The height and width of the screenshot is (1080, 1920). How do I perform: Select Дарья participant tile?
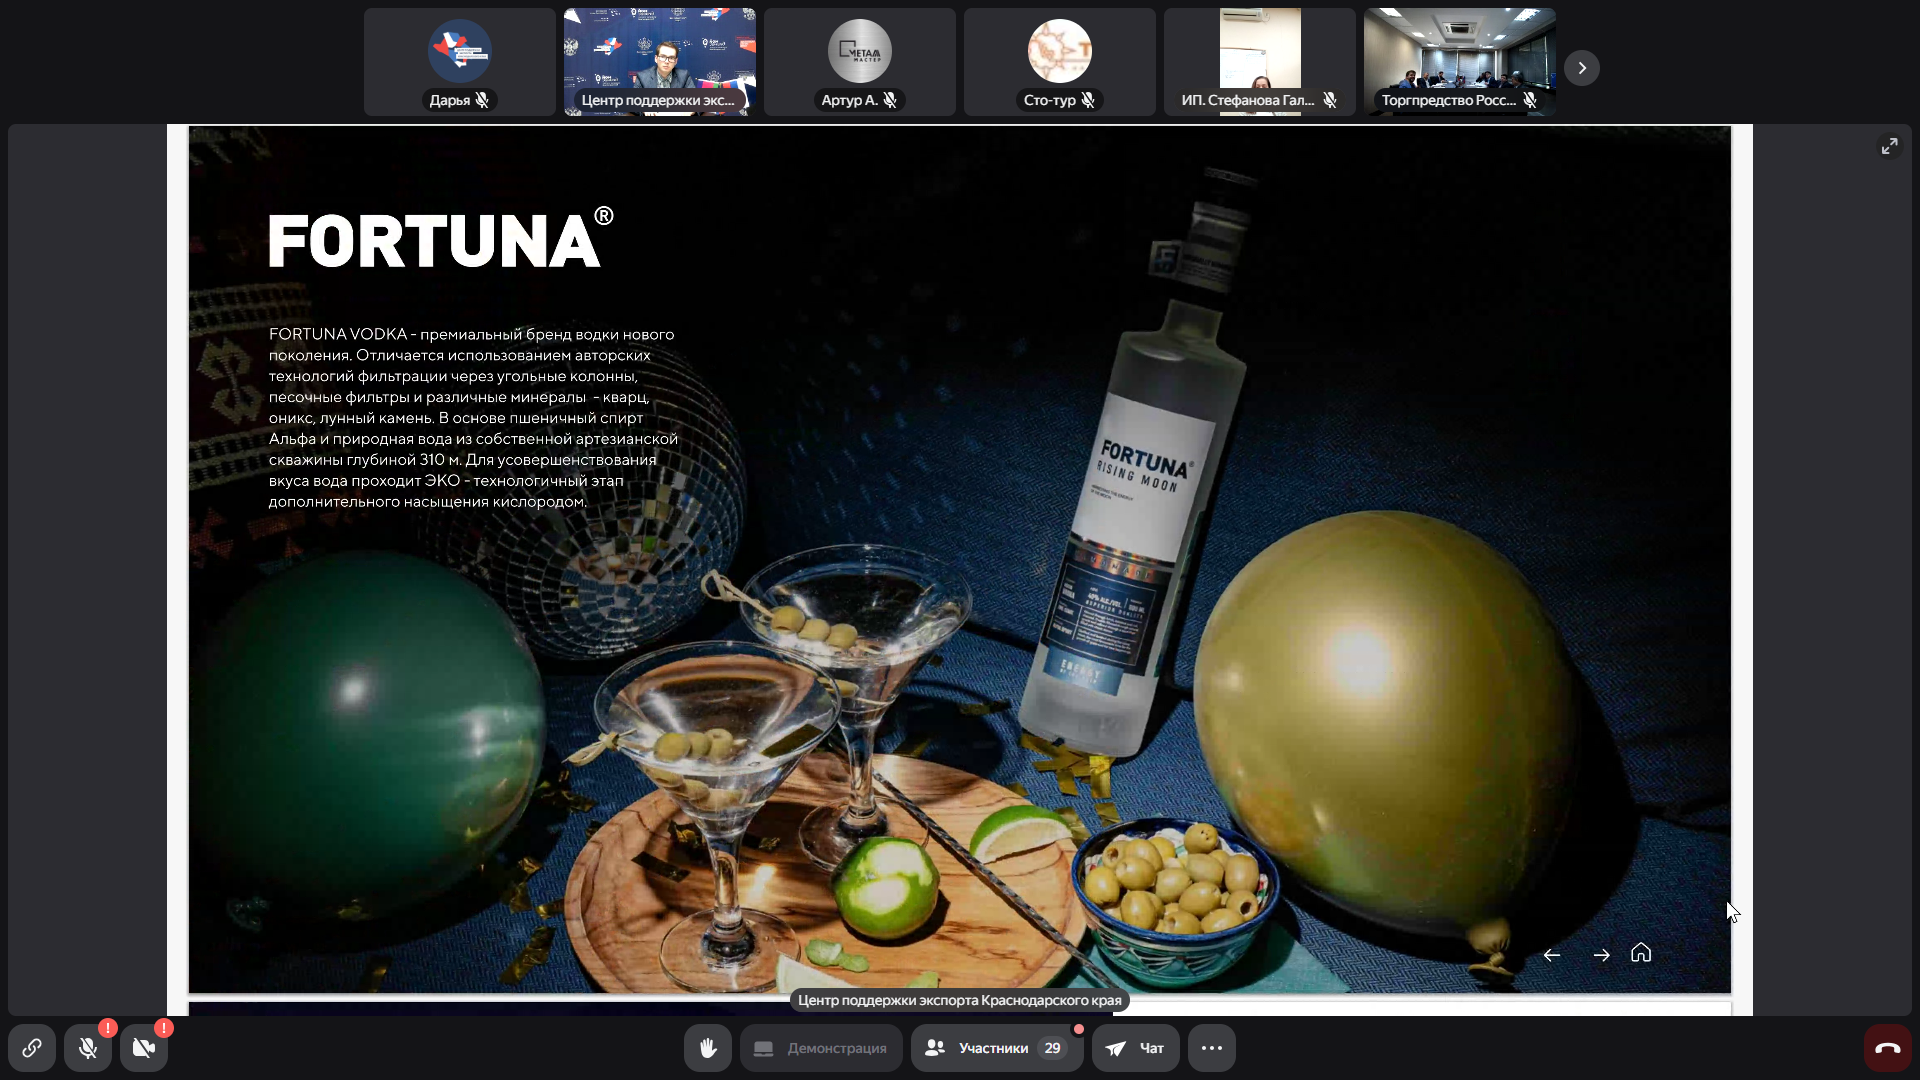tap(460, 62)
